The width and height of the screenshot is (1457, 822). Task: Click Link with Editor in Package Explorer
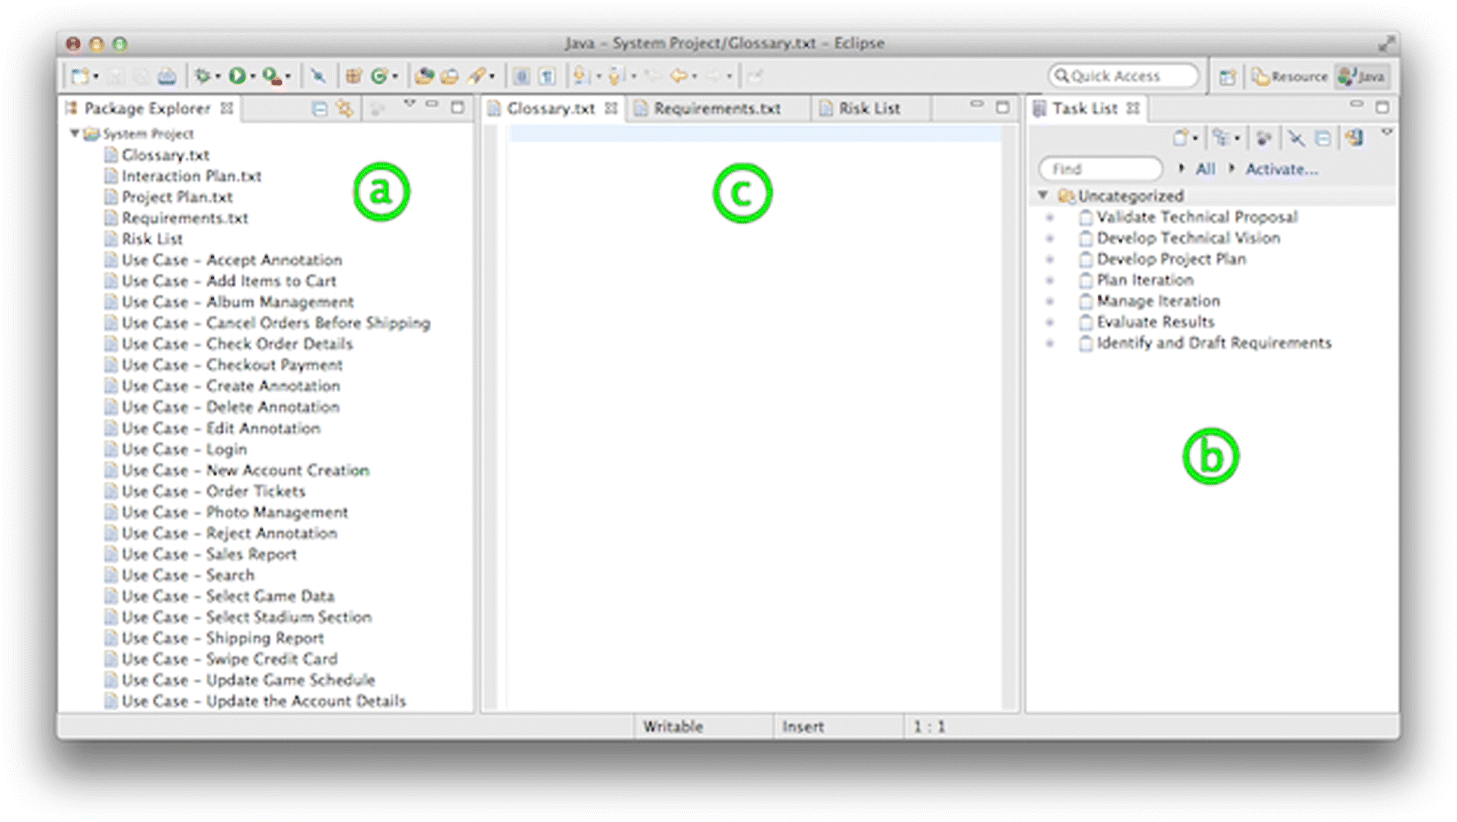(344, 108)
